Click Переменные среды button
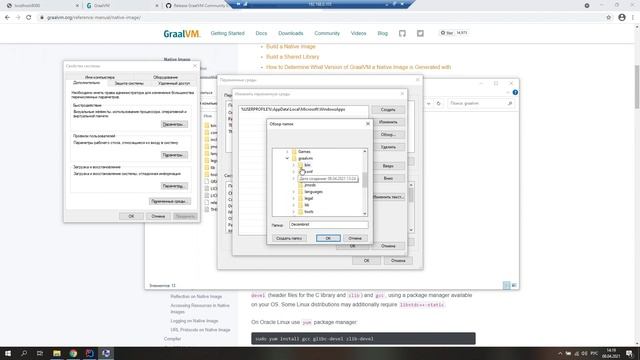Image resolution: width=640 pixels, height=360 pixels. (170, 202)
